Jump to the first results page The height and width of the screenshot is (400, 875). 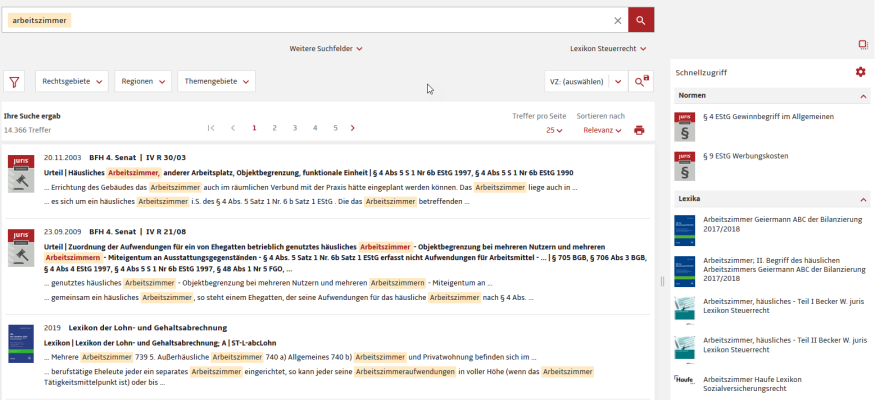click(x=211, y=128)
